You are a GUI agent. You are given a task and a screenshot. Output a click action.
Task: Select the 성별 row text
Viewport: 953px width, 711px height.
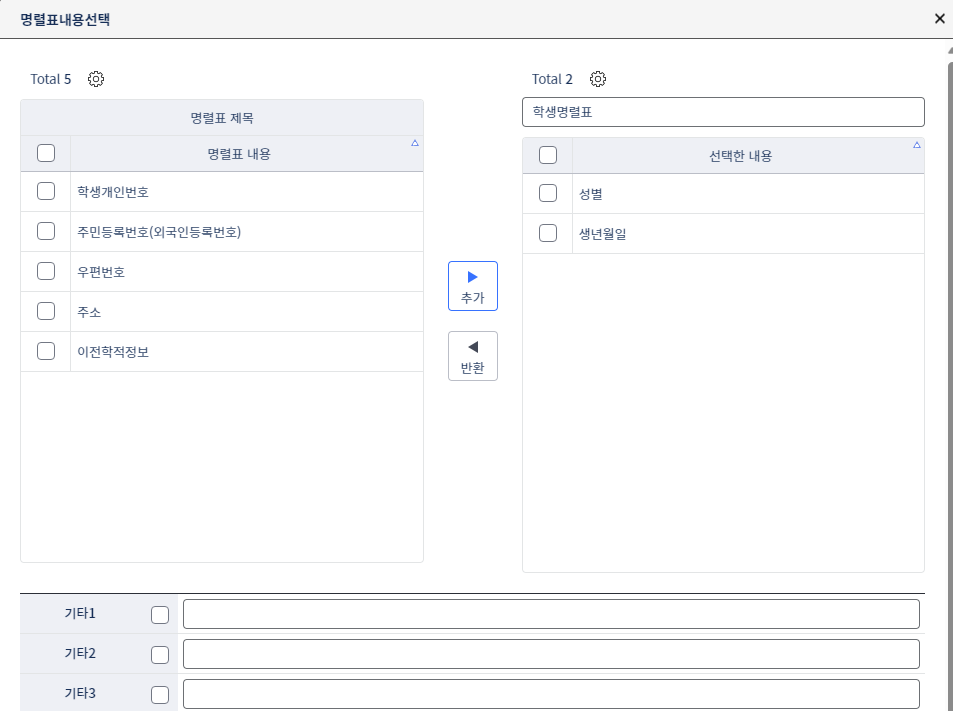coord(591,194)
